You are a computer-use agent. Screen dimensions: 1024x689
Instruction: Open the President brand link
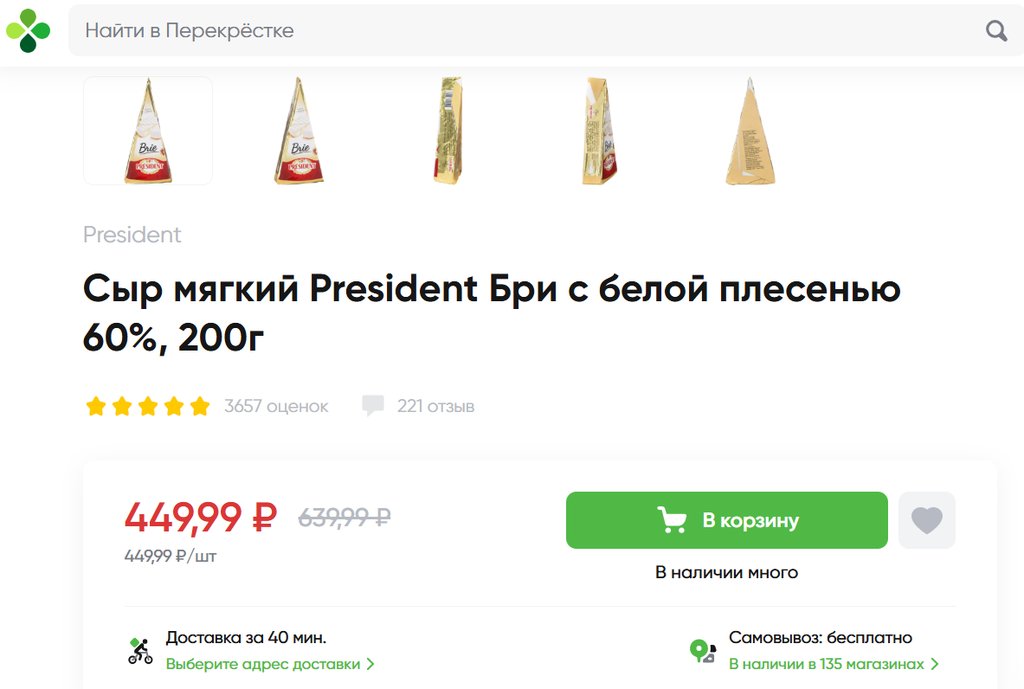132,235
